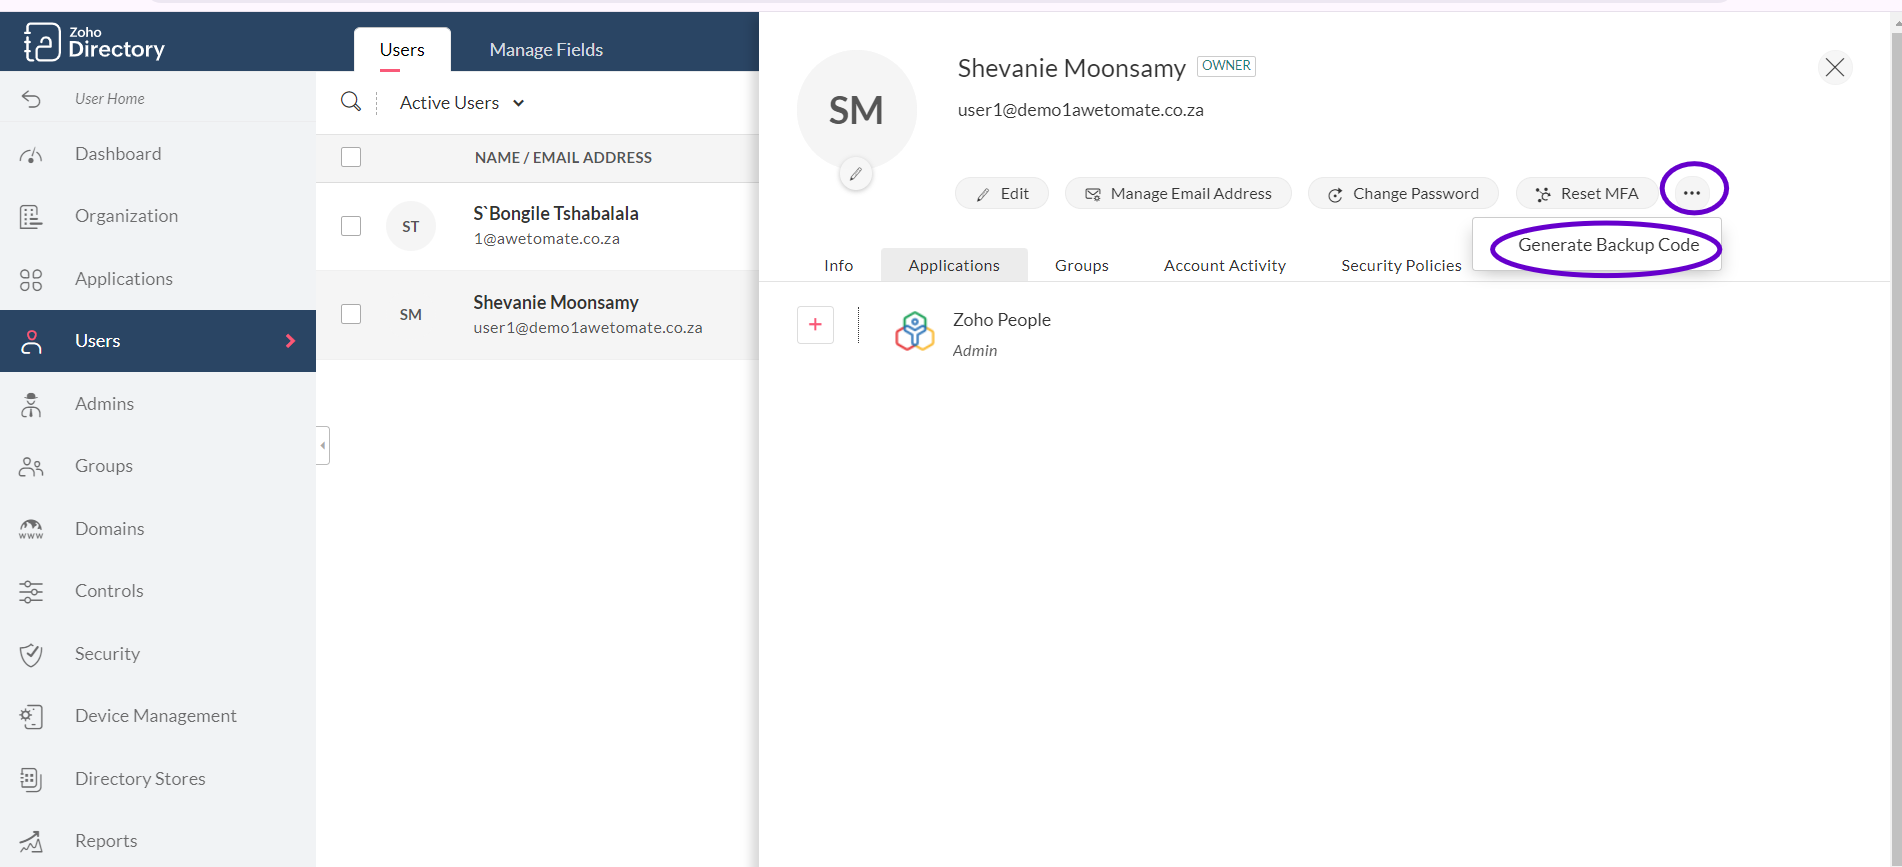The width and height of the screenshot is (1902, 867).
Task: Navigate to Device Management in sidebar
Action: [158, 716]
